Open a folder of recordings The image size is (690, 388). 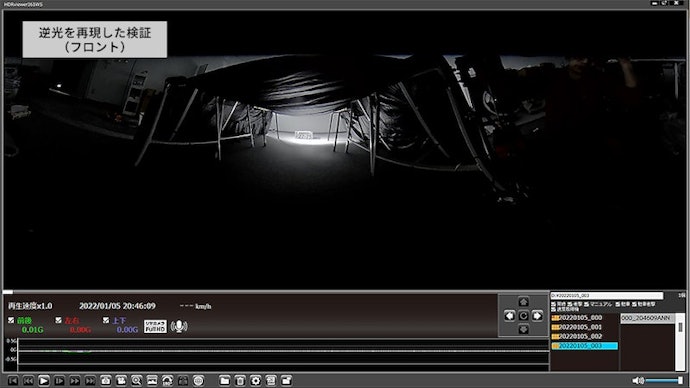(224, 381)
